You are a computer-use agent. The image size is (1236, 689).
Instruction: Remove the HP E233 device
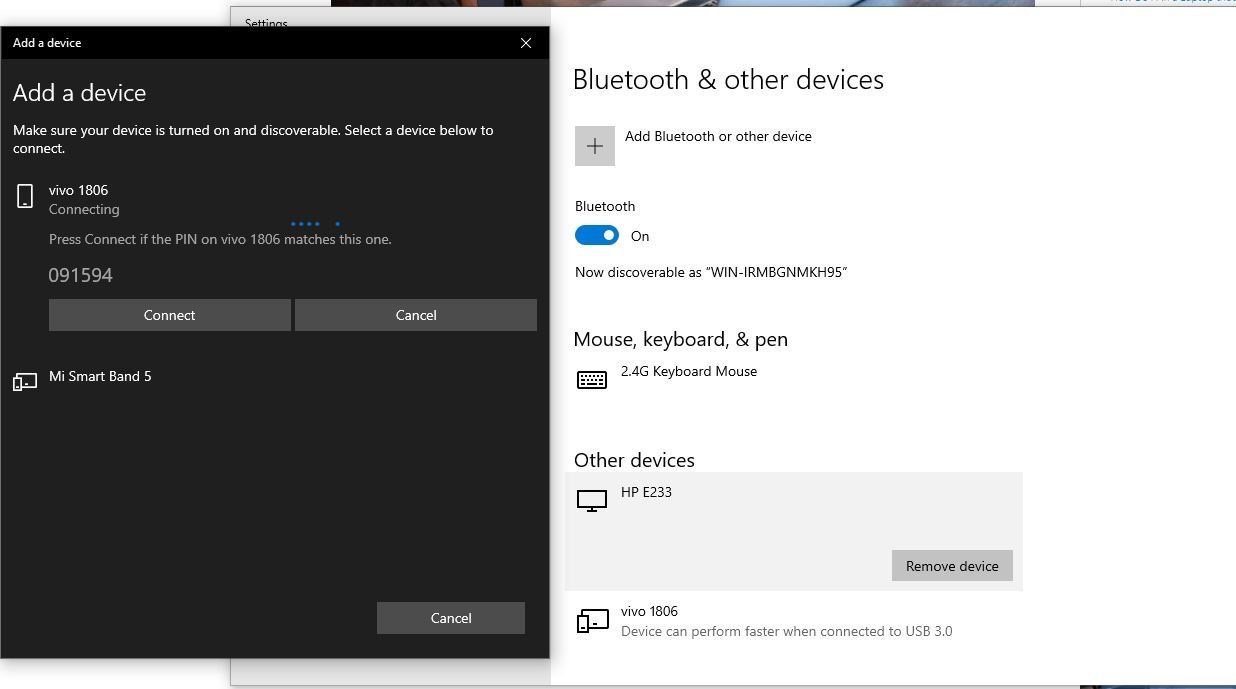pos(951,566)
